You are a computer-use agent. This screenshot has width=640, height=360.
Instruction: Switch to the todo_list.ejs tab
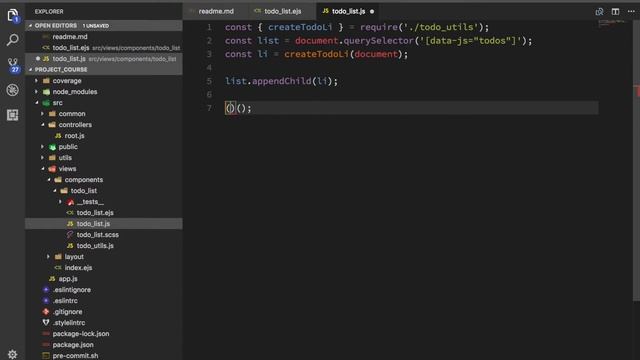tap(282, 11)
